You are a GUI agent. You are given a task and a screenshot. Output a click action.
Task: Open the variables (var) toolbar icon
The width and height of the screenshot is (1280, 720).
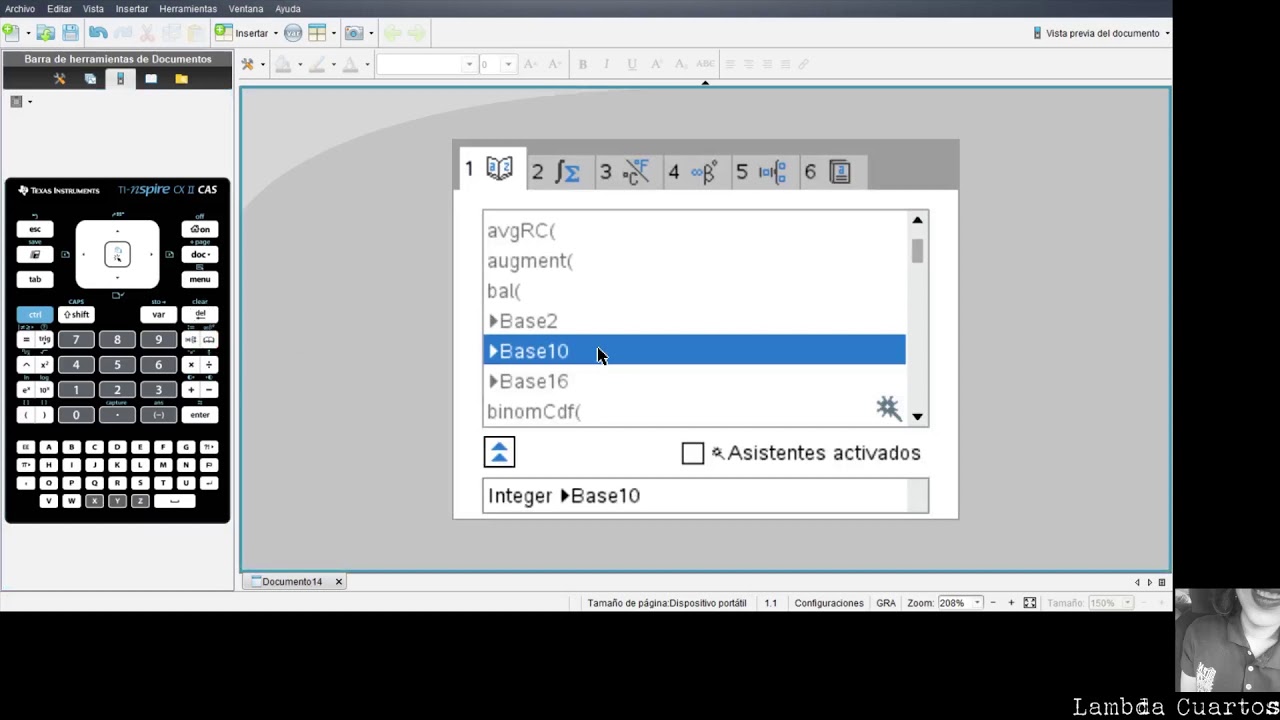tap(293, 33)
